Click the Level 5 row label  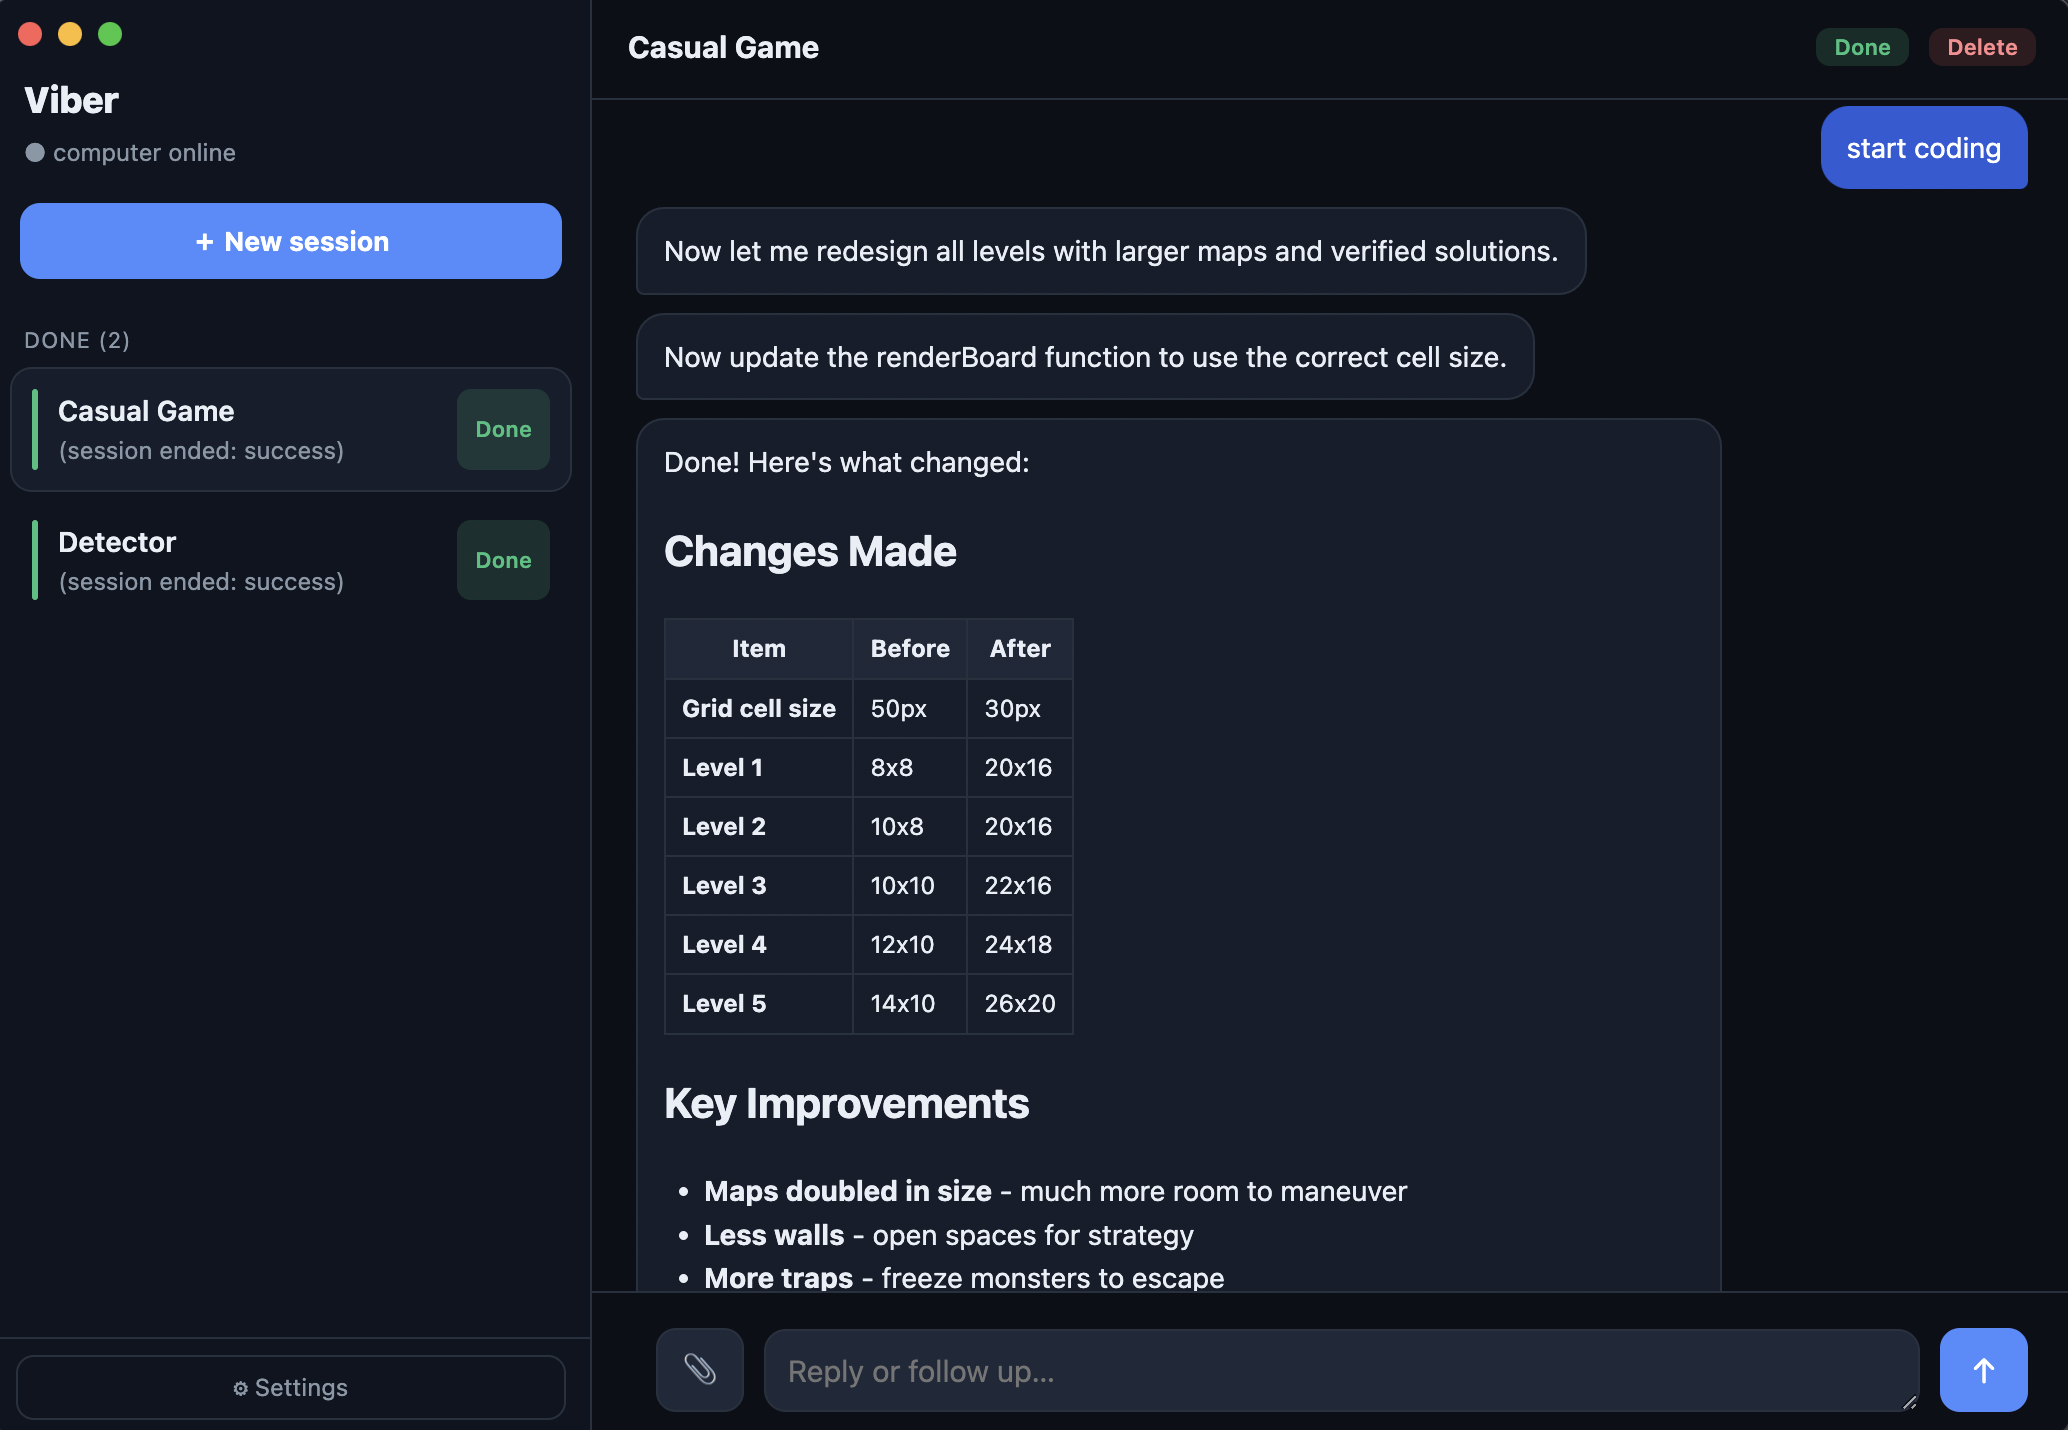click(759, 1003)
